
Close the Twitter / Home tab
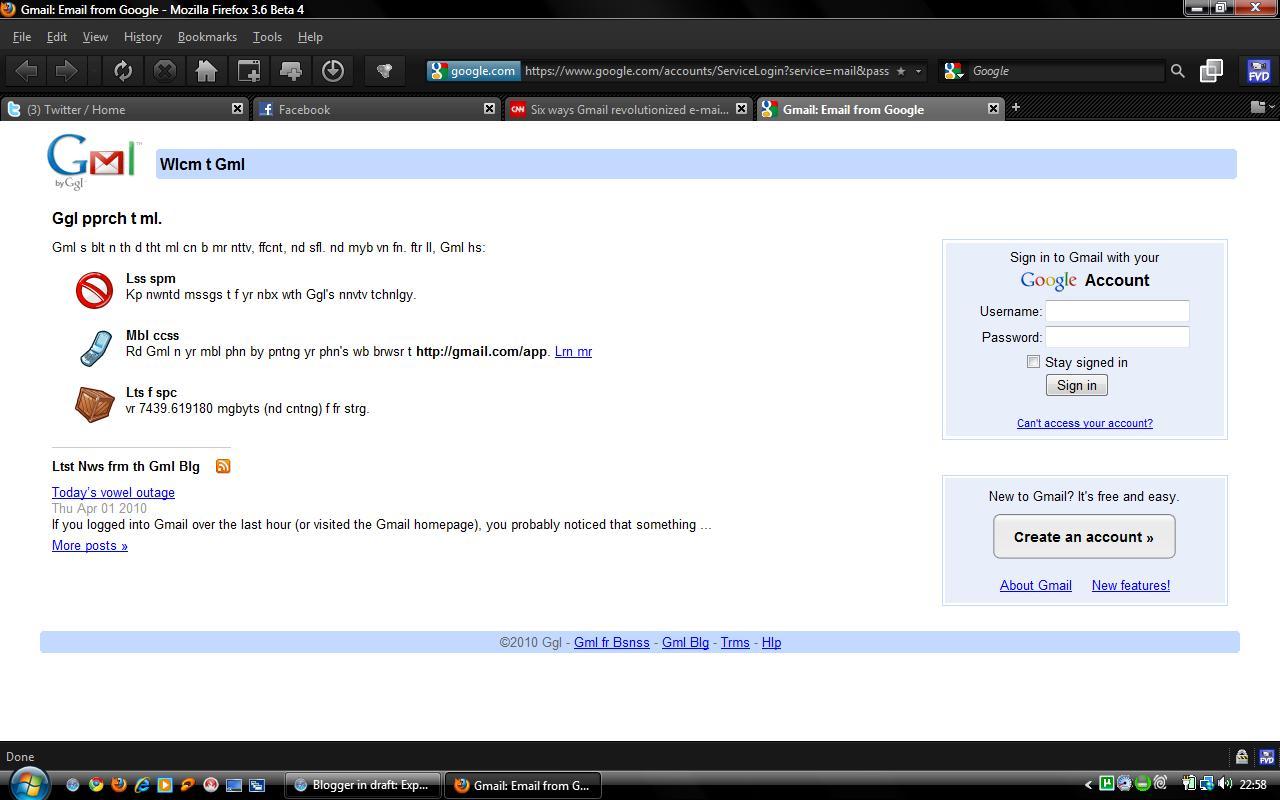coord(237,108)
